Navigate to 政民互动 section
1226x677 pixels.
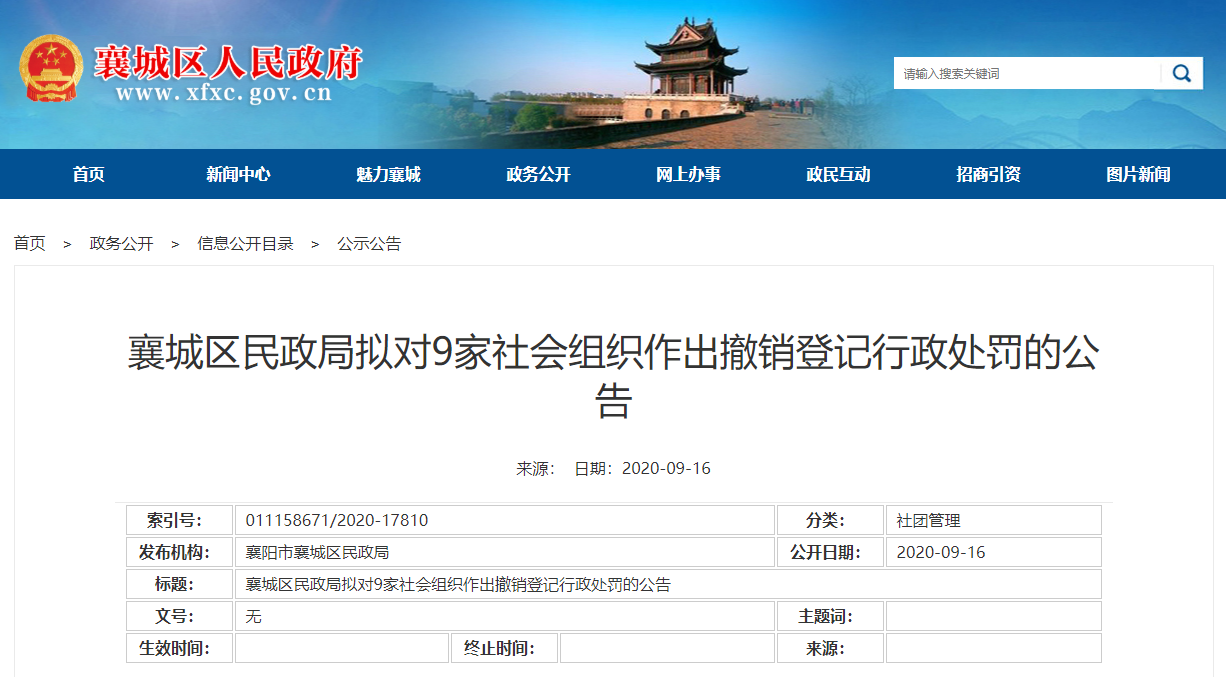click(838, 175)
